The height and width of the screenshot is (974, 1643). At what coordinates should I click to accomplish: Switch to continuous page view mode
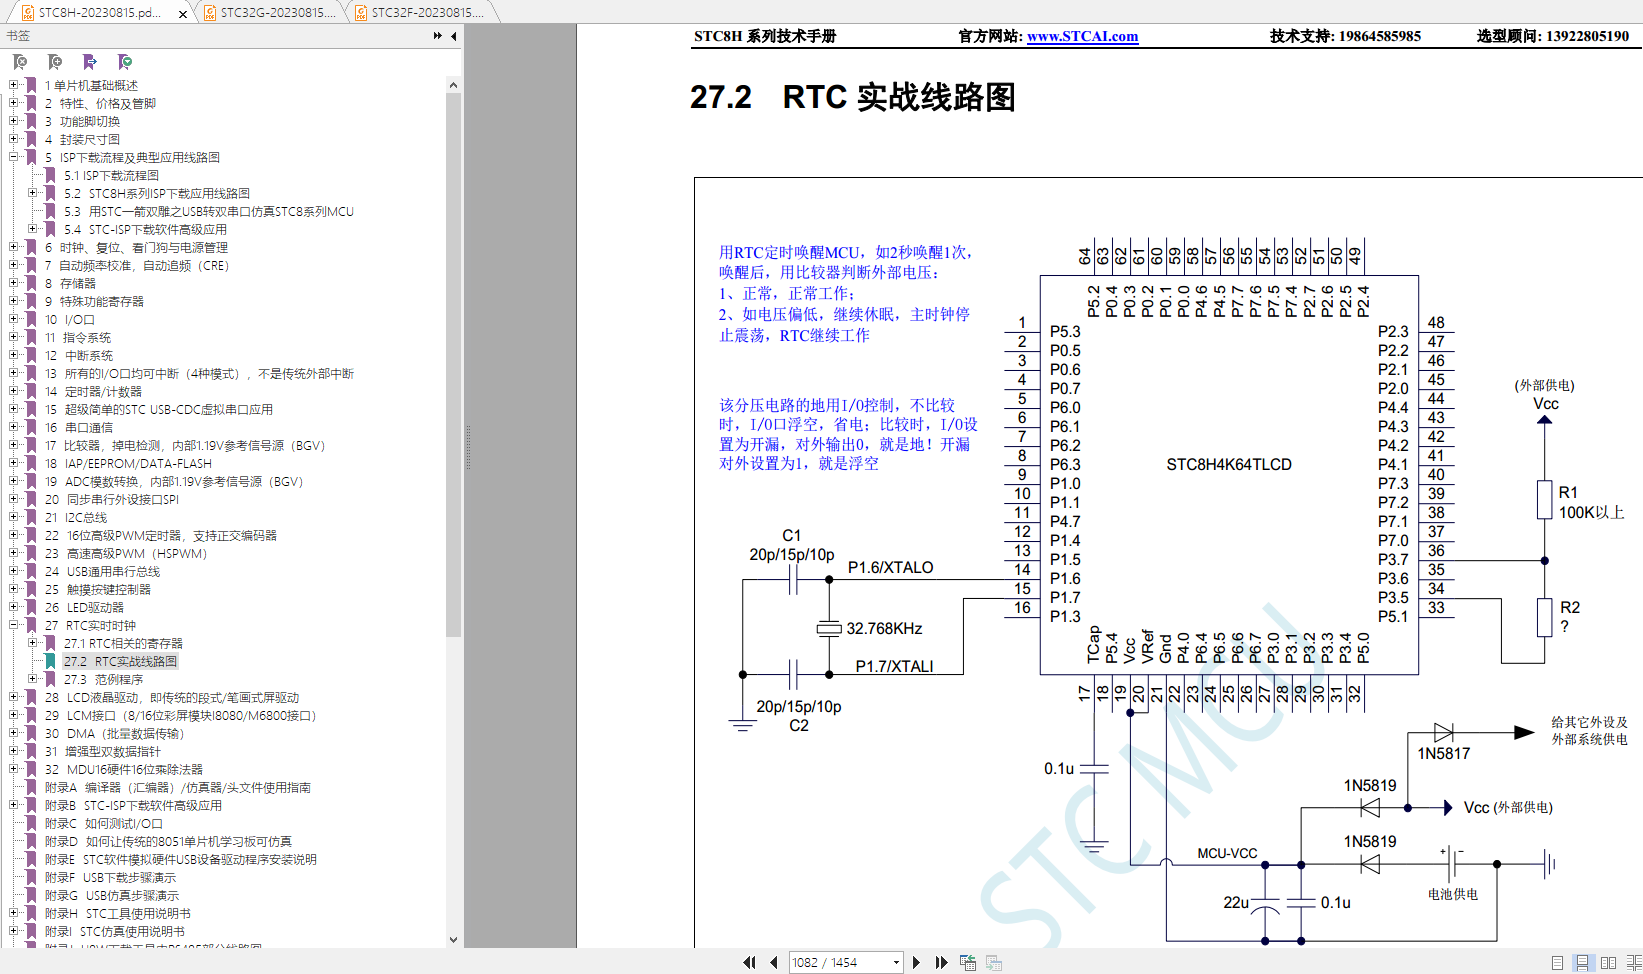coord(1582,962)
